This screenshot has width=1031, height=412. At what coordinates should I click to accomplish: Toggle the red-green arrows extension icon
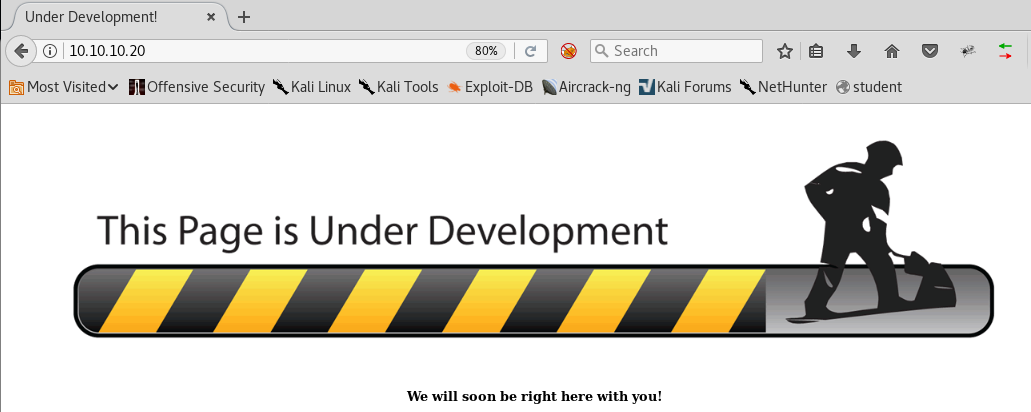tap(1005, 51)
